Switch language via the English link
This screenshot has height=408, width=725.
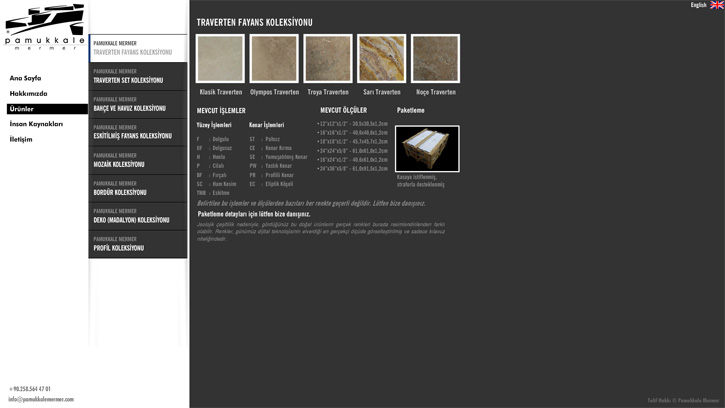coord(698,5)
